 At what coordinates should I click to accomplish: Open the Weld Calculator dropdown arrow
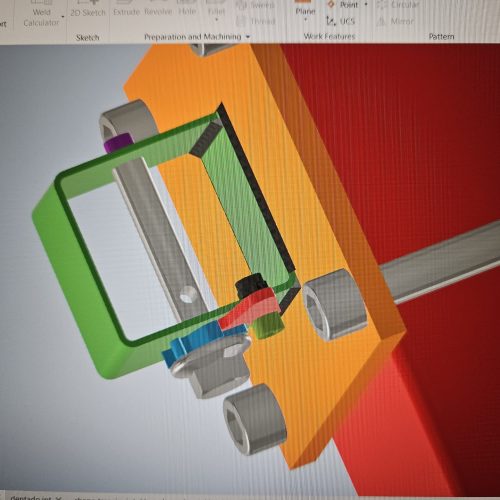click(x=63, y=17)
